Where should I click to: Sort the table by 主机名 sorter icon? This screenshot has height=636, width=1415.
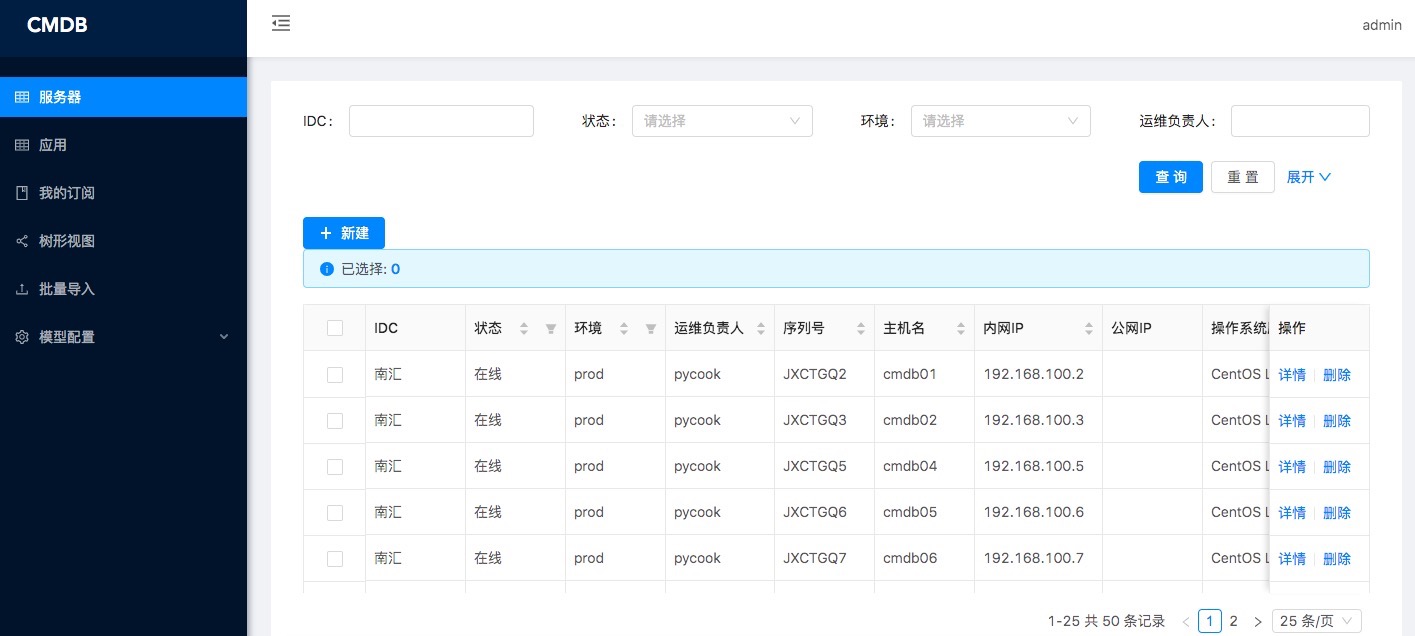click(x=960, y=329)
